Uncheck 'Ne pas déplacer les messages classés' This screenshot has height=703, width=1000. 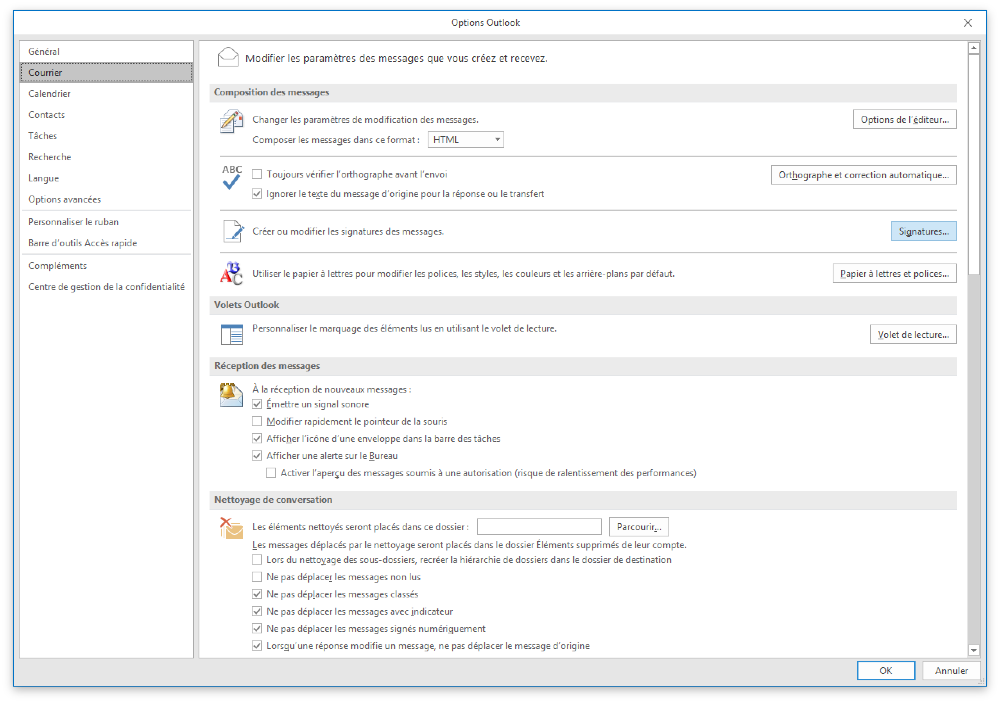click(x=257, y=595)
